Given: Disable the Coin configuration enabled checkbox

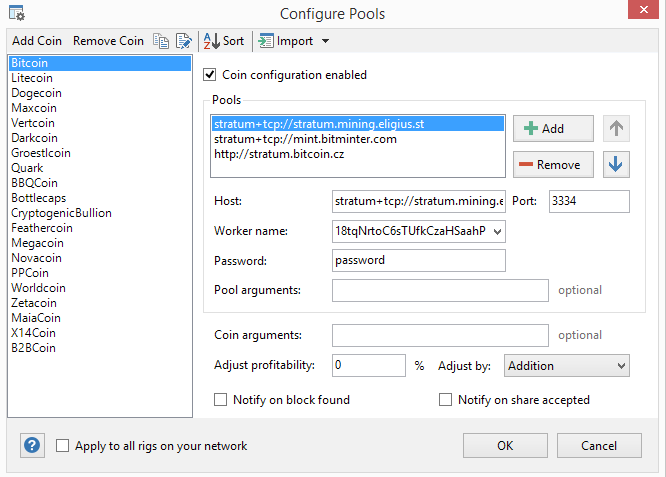Looking at the screenshot, I should pos(210,74).
